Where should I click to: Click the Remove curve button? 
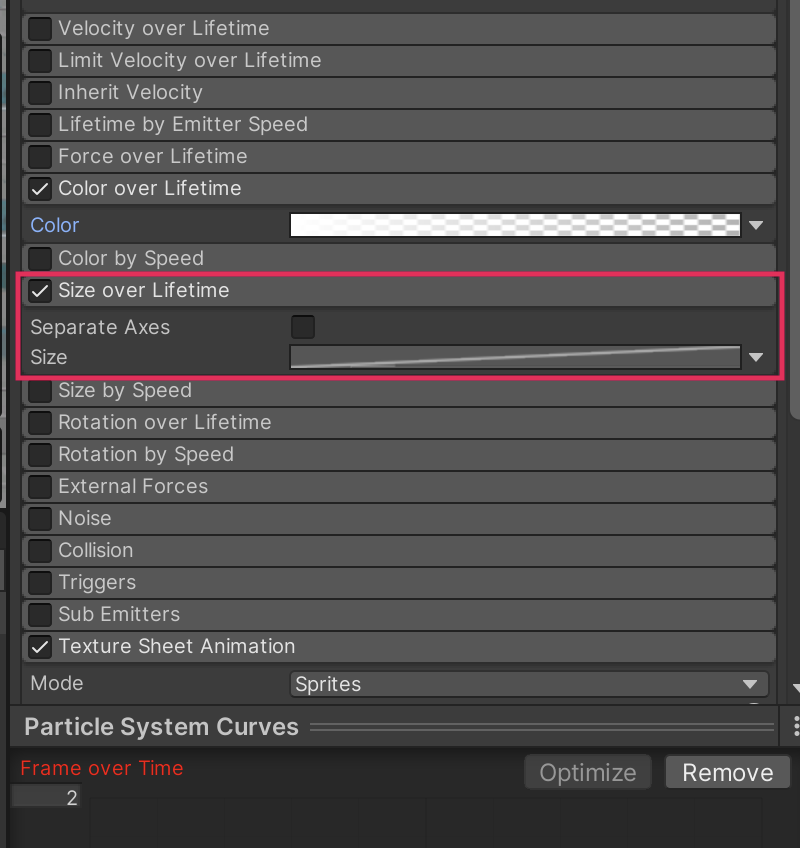pos(727,773)
